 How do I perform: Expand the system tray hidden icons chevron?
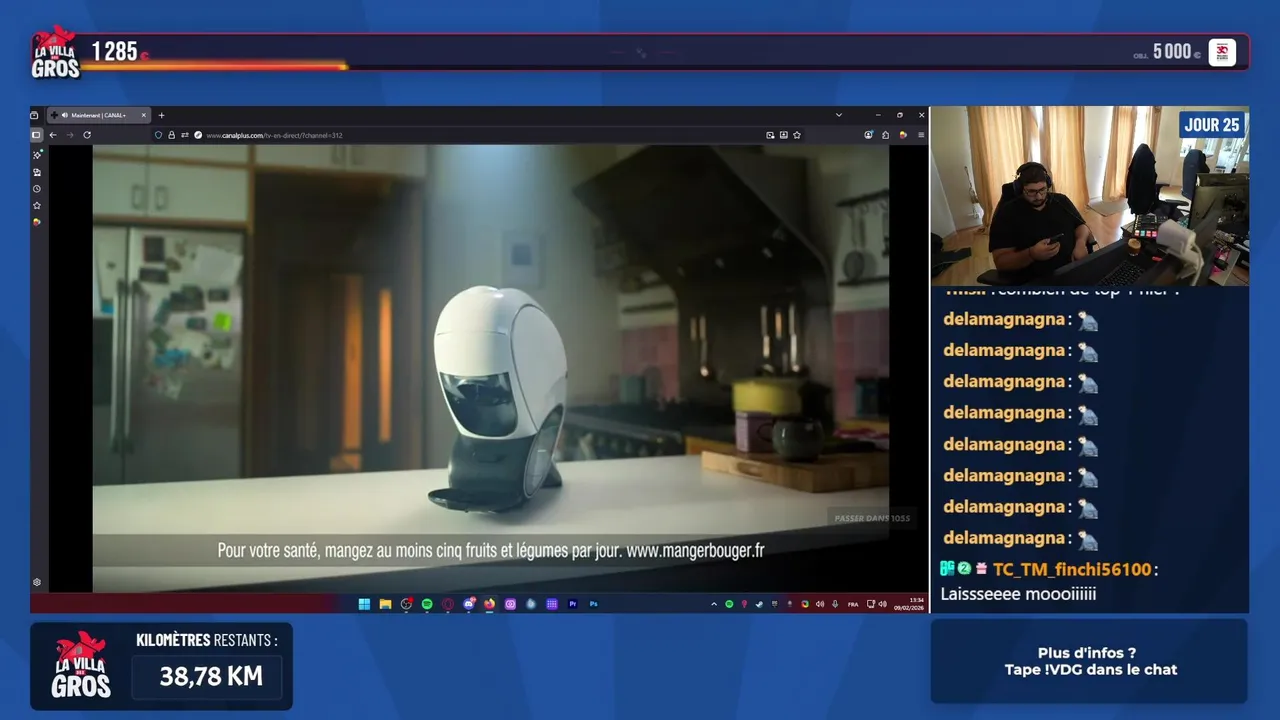[714, 604]
